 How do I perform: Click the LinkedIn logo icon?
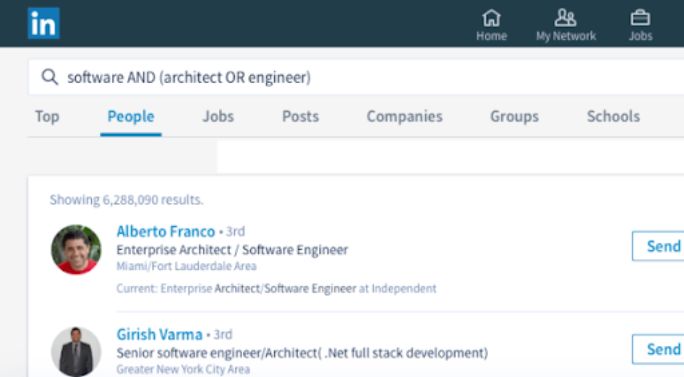(x=44, y=23)
